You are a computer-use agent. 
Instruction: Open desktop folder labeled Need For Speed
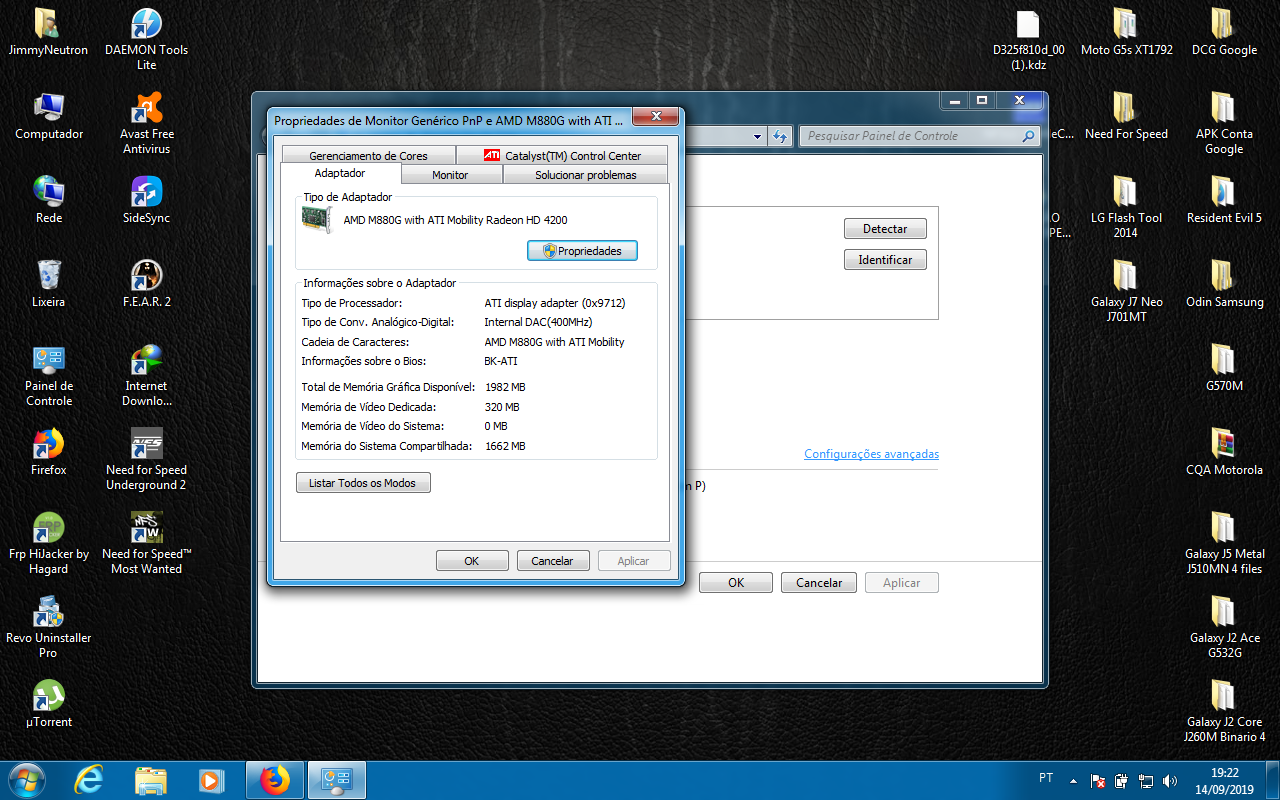click(1126, 116)
